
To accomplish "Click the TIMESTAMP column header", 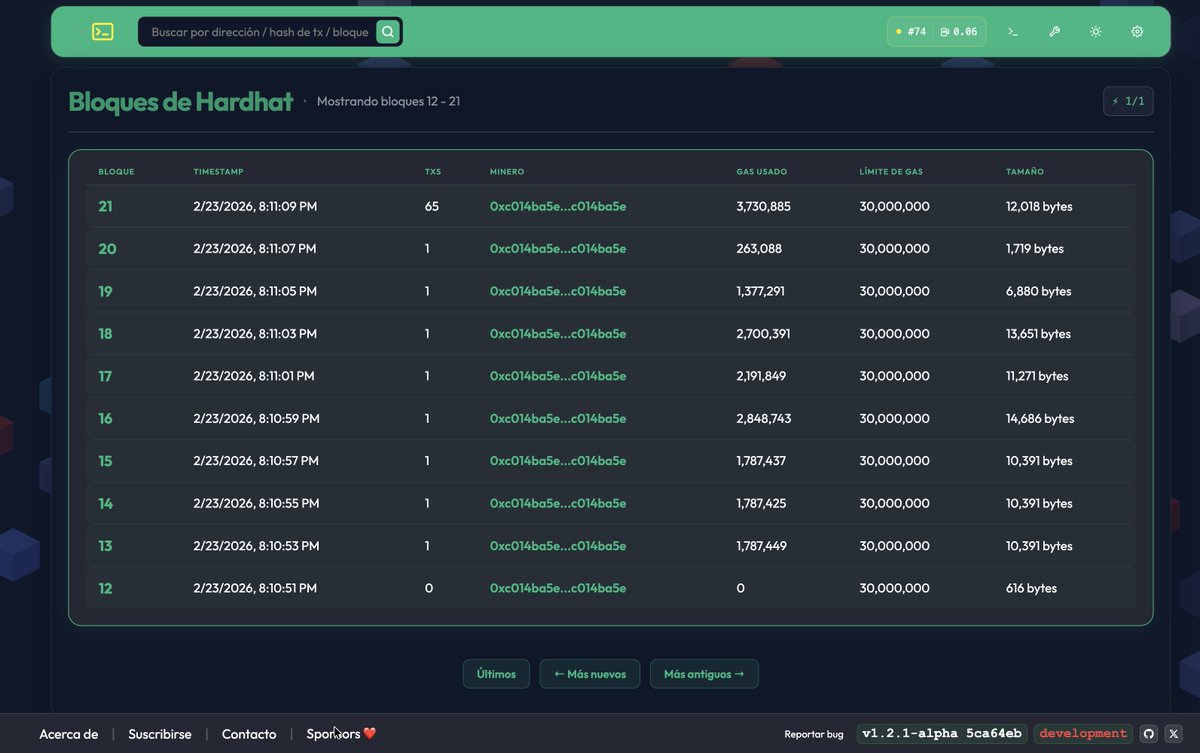I will tap(218, 172).
